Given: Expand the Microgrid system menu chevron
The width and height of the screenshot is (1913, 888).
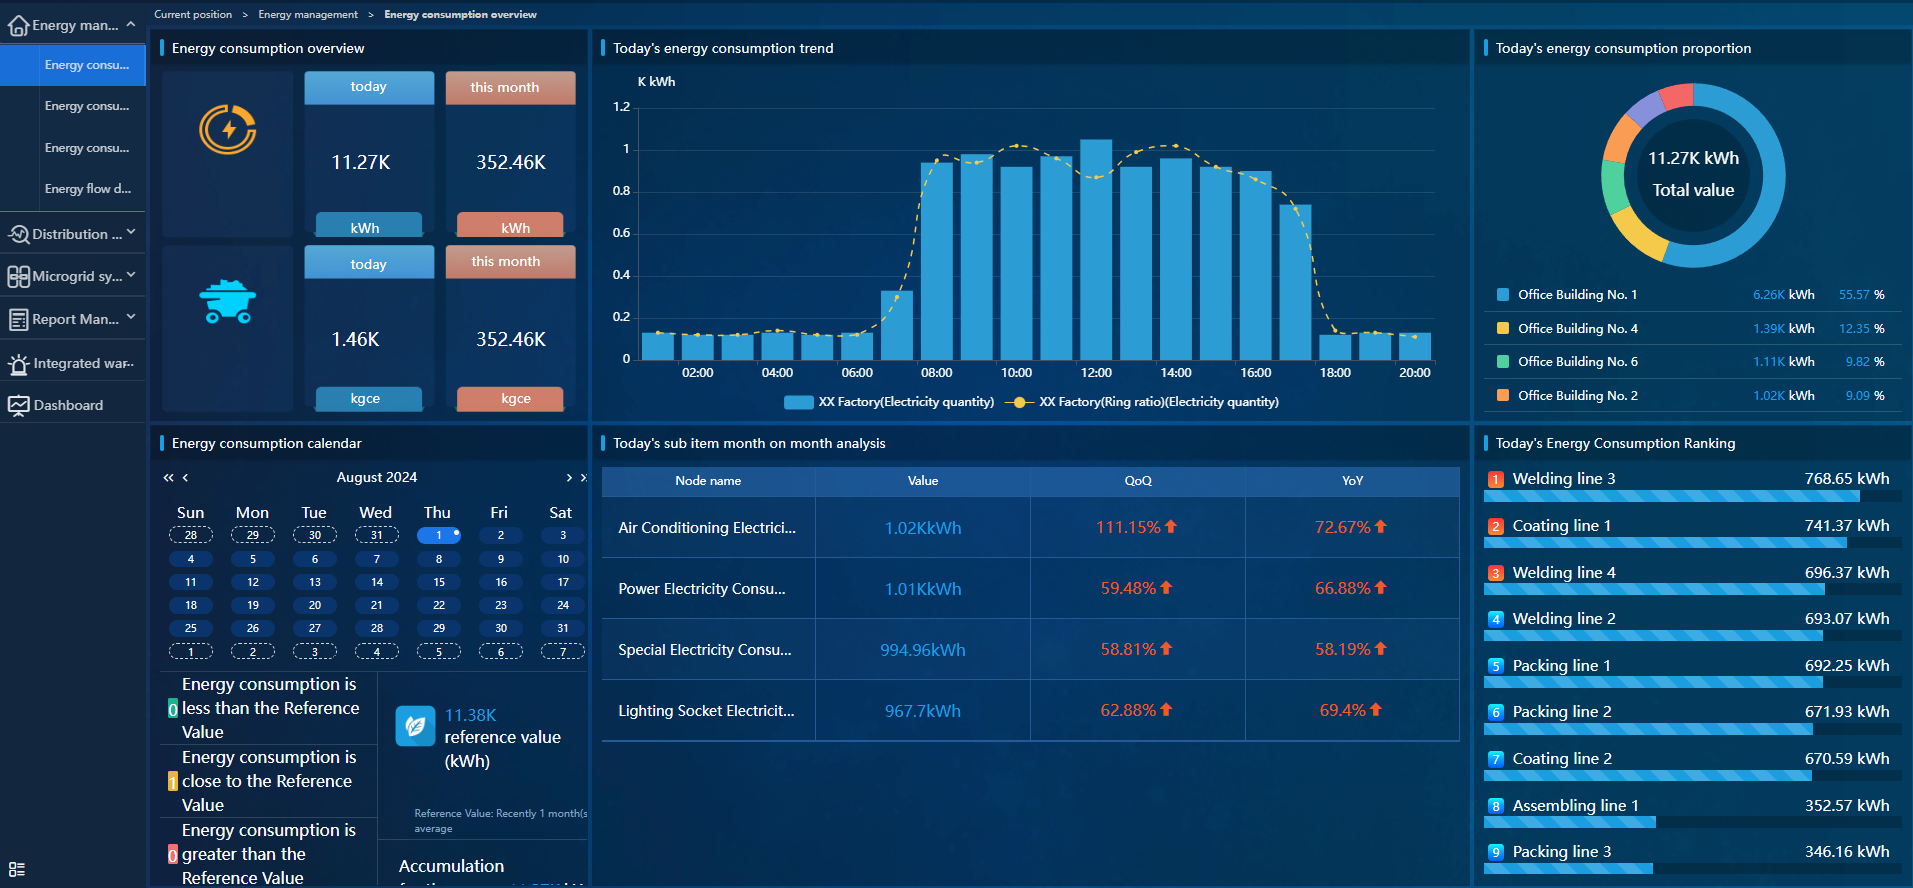Looking at the screenshot, I should pyautogui.click(x=131, y=275).
